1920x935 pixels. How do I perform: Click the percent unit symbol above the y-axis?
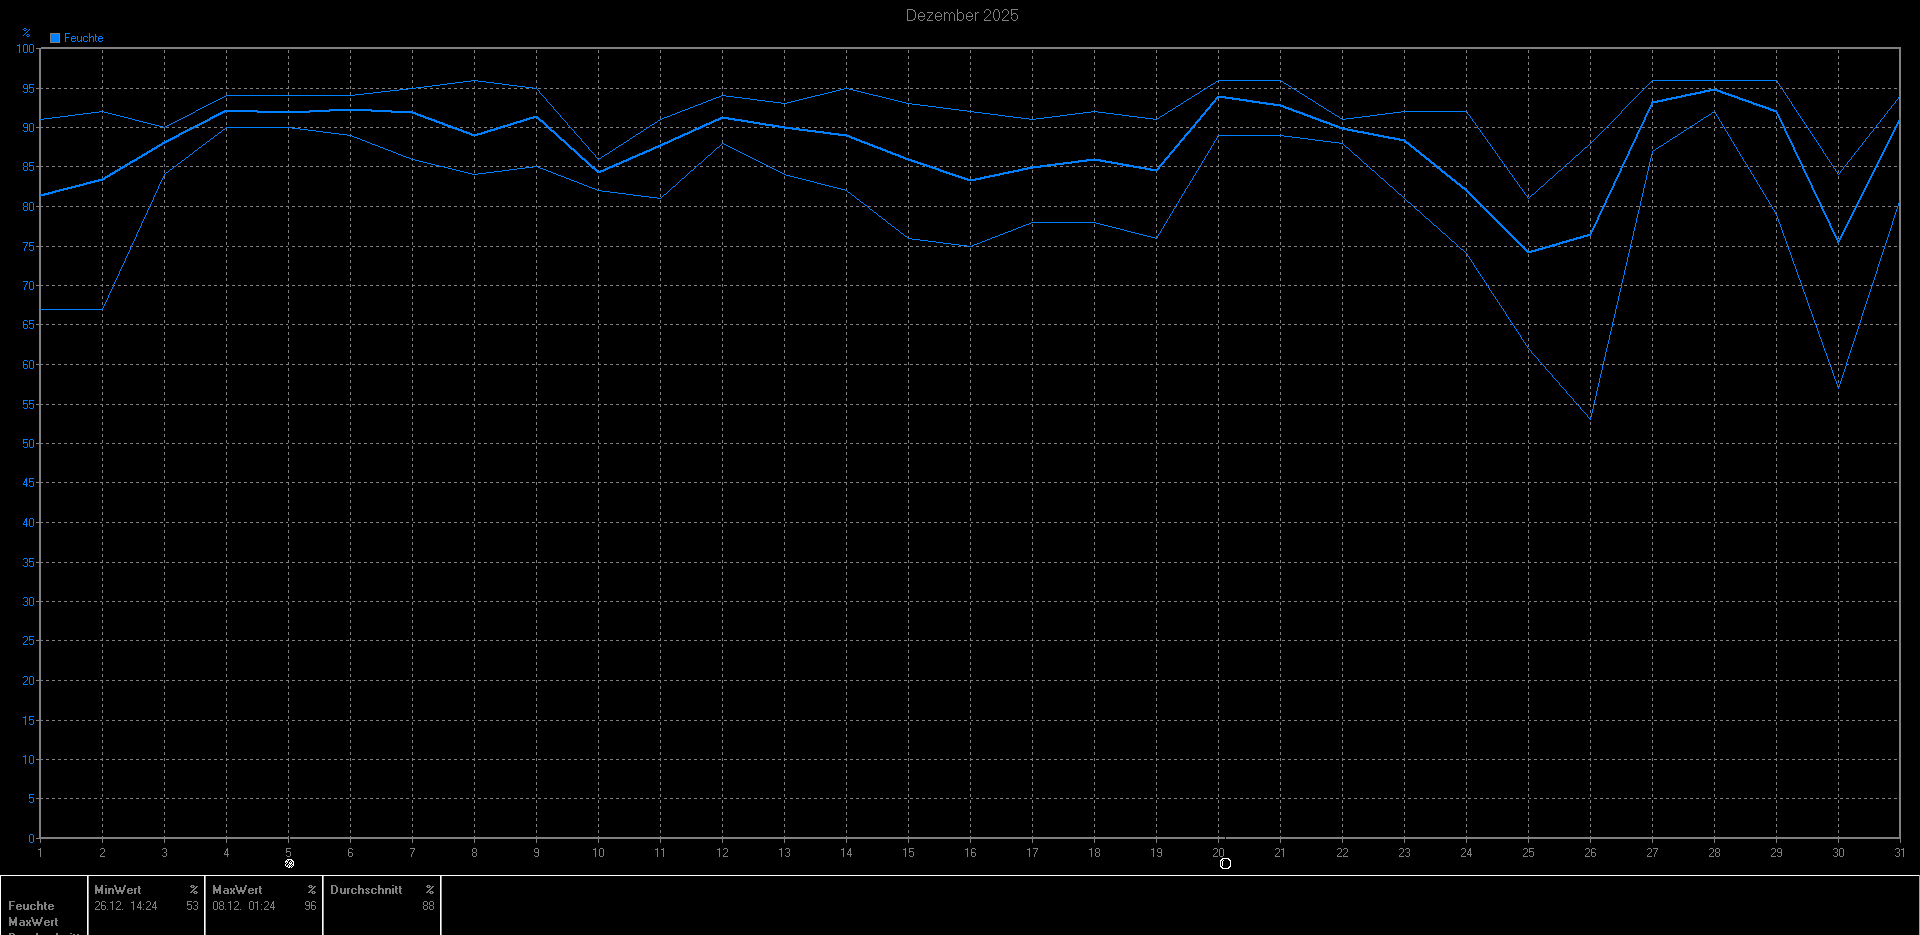[x=26, y=33]
